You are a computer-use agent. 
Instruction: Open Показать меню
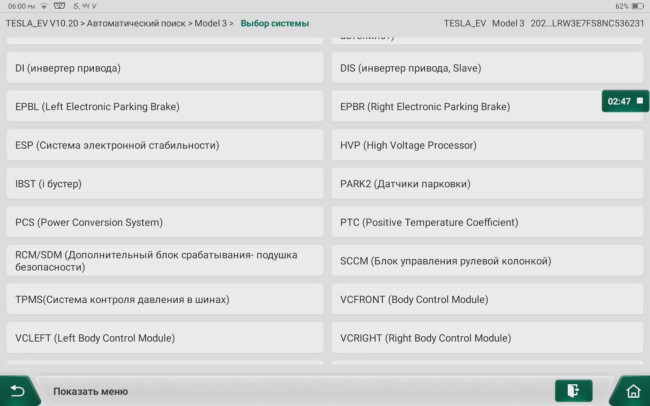click(90, 391)
